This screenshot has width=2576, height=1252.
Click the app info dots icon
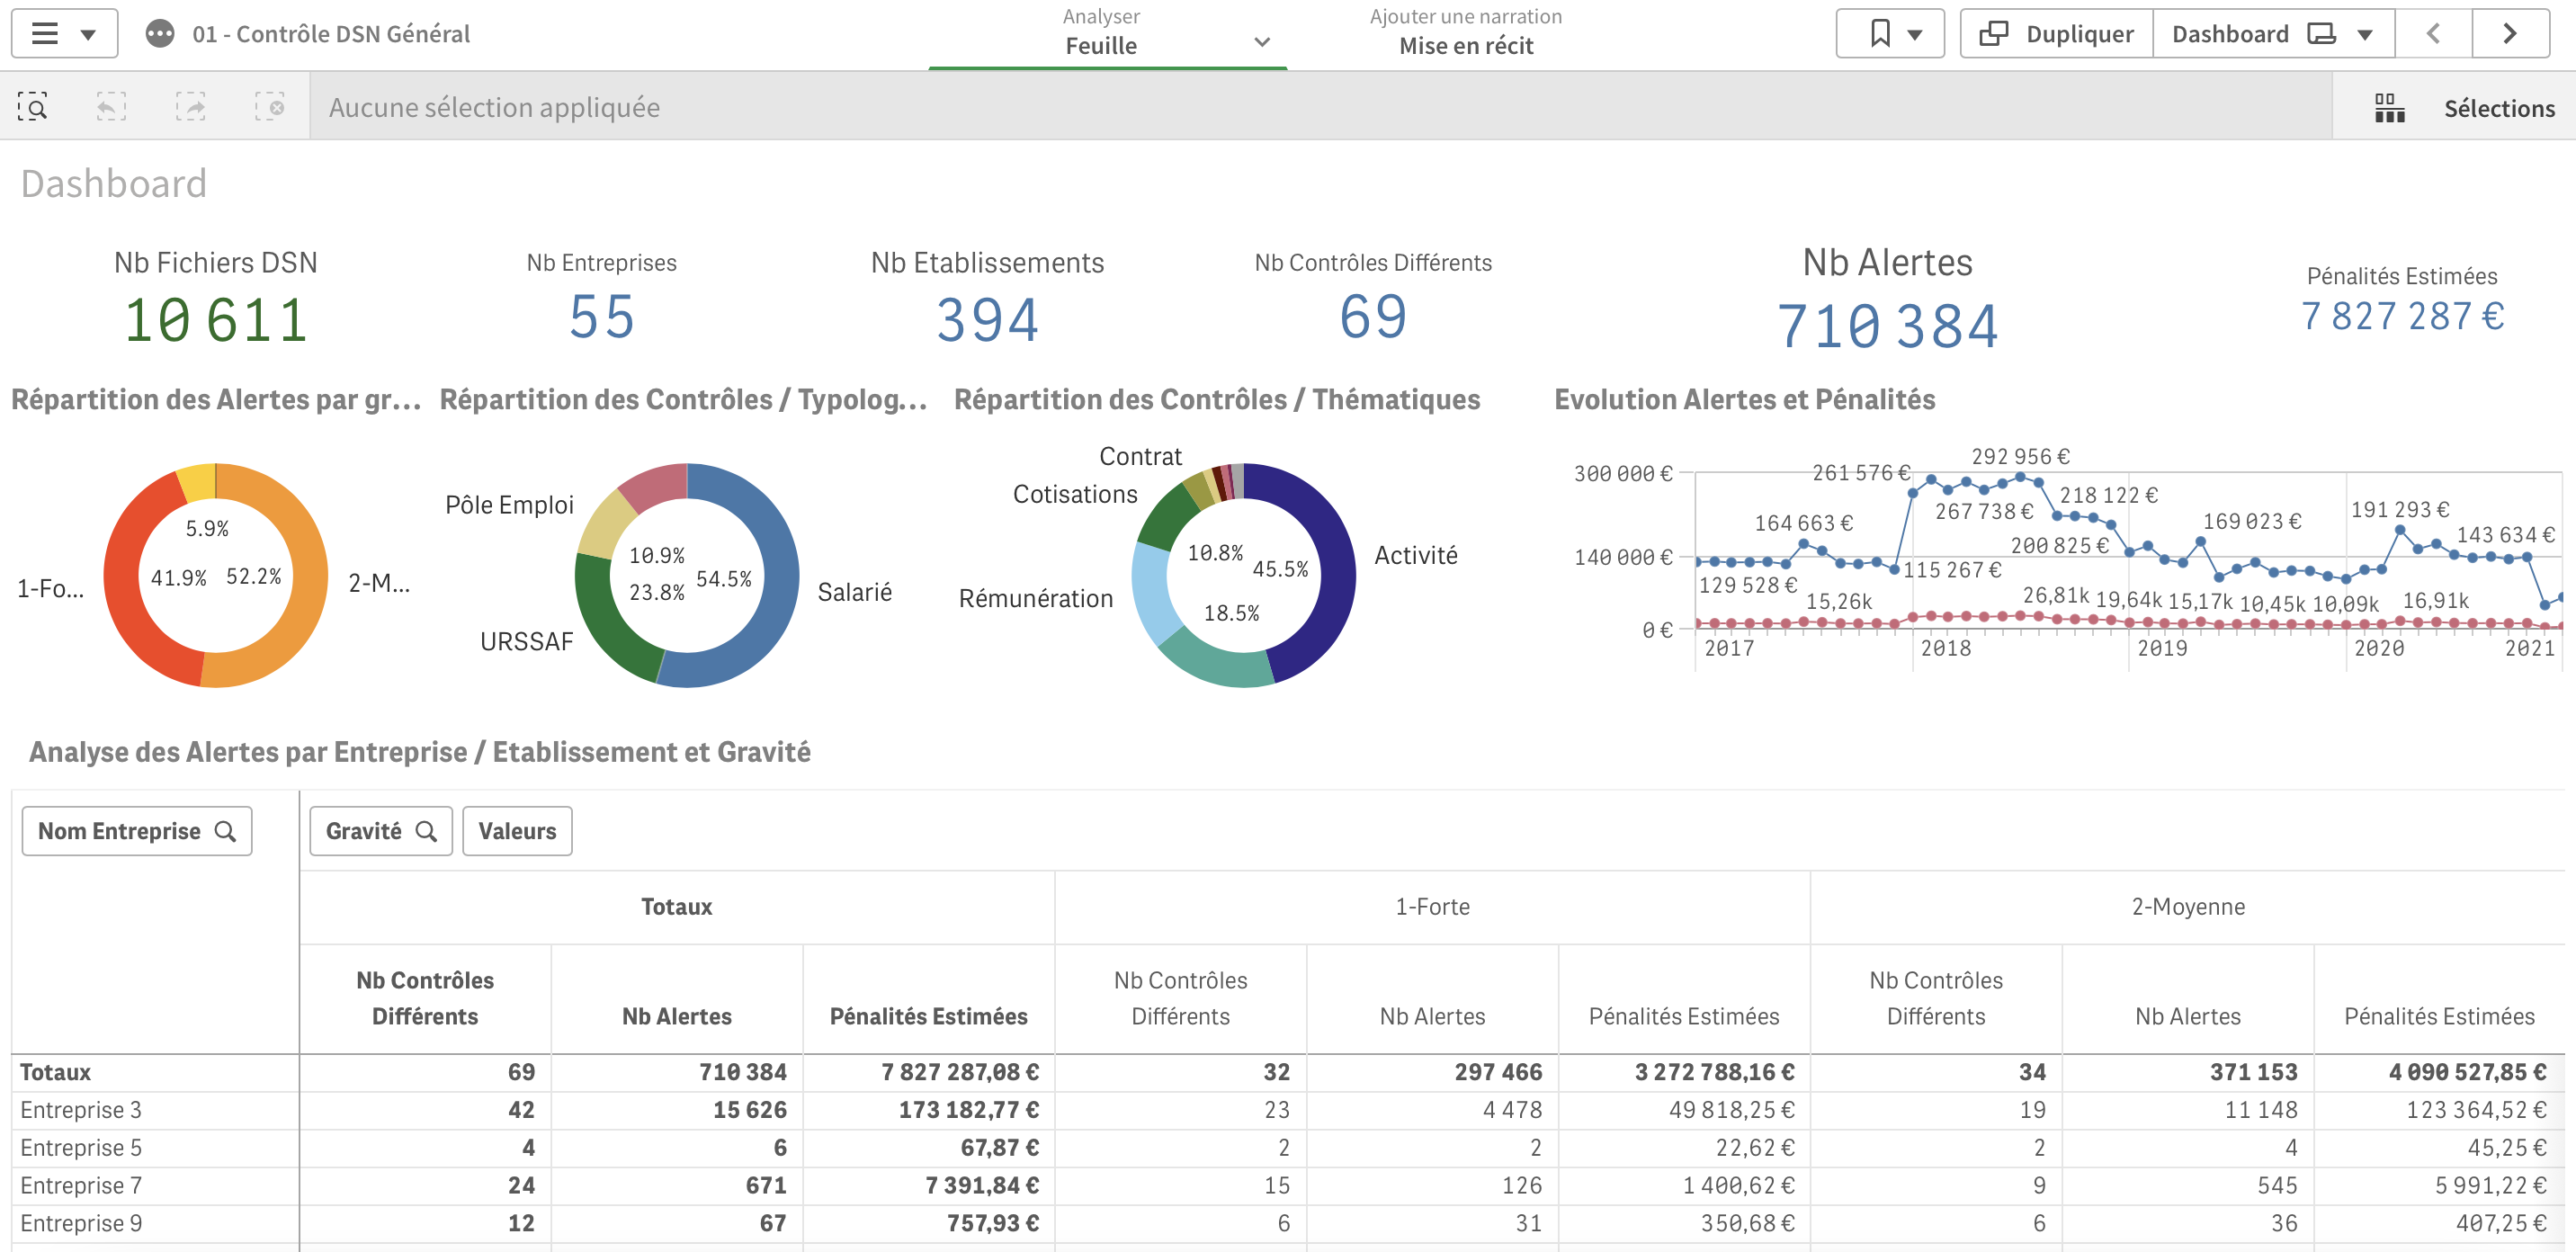160,34
